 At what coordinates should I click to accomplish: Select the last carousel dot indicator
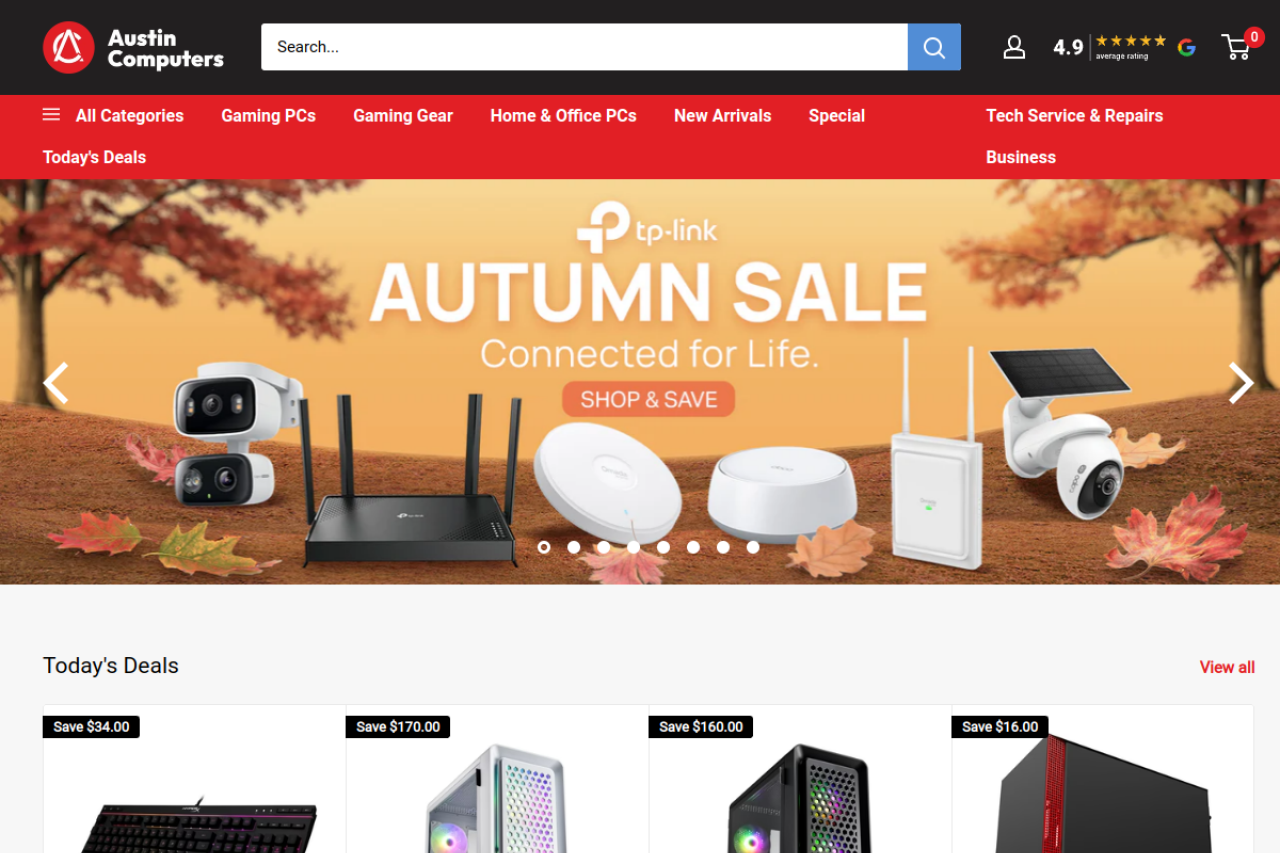pyautogui.click(x=753, y=547)
